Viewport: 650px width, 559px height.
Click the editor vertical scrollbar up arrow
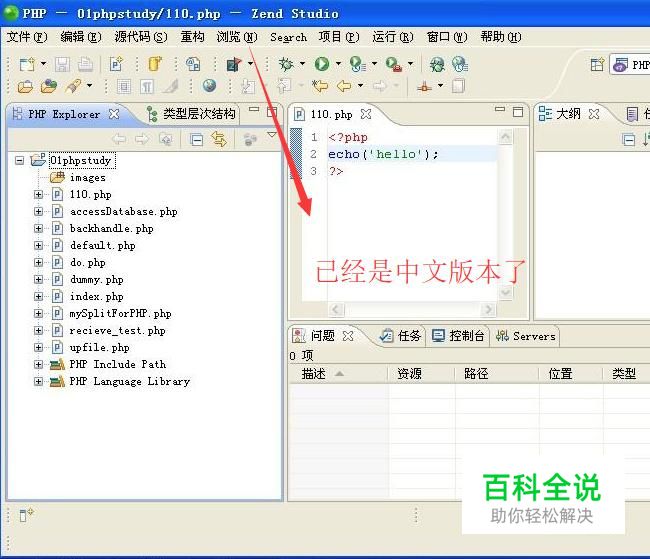pos(506,137)
